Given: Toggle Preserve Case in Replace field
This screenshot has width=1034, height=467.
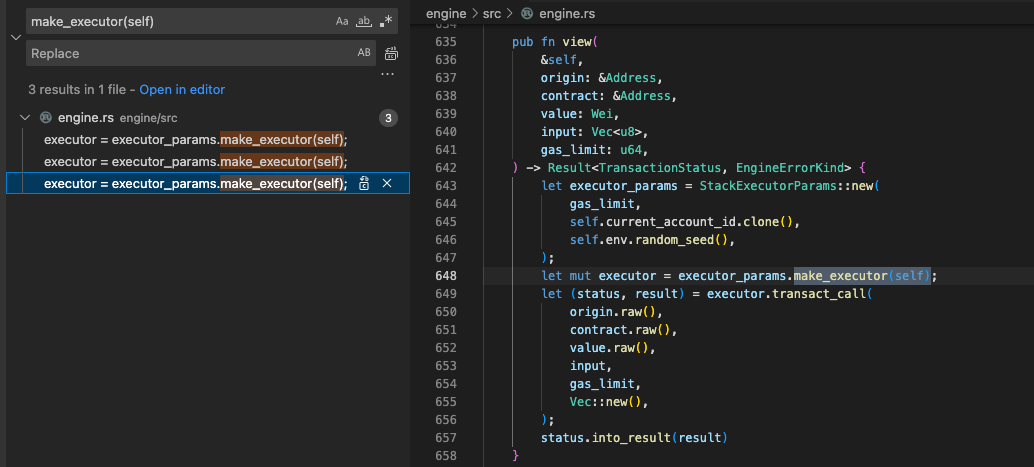Looking at the screenshot, I should [364, 53].
